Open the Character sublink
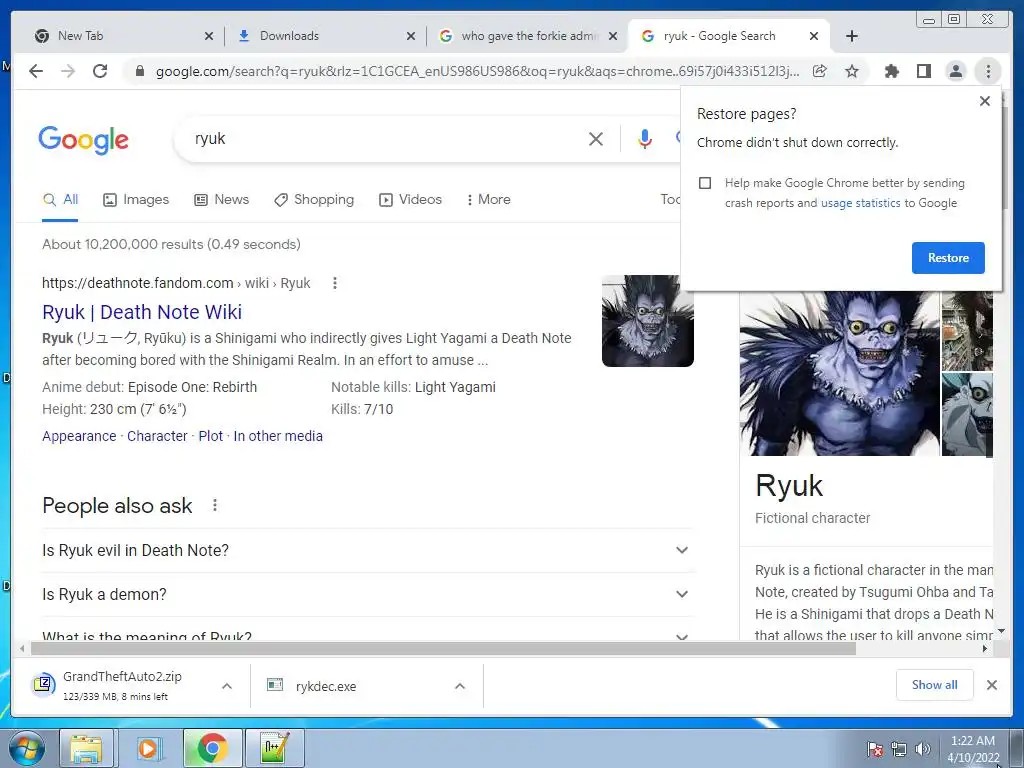This screenshot has width=1024, height=768. [157, 436]
